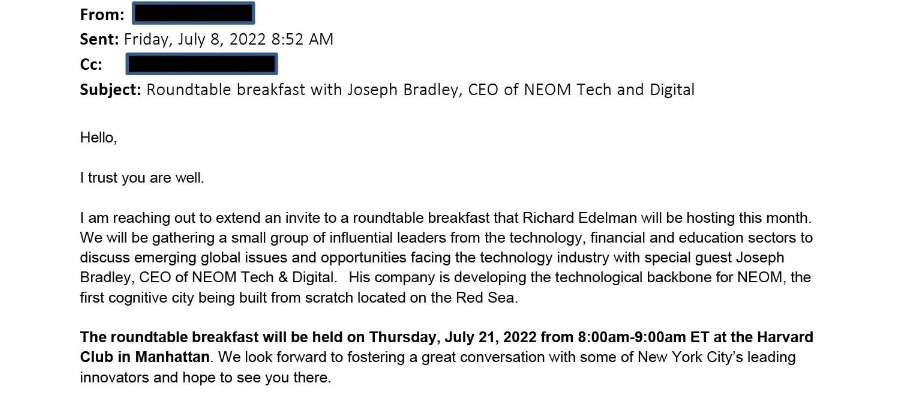Click the redacted Cc recipient box
Viewport: 906px width, 405px height.
[x=202, y=64]
